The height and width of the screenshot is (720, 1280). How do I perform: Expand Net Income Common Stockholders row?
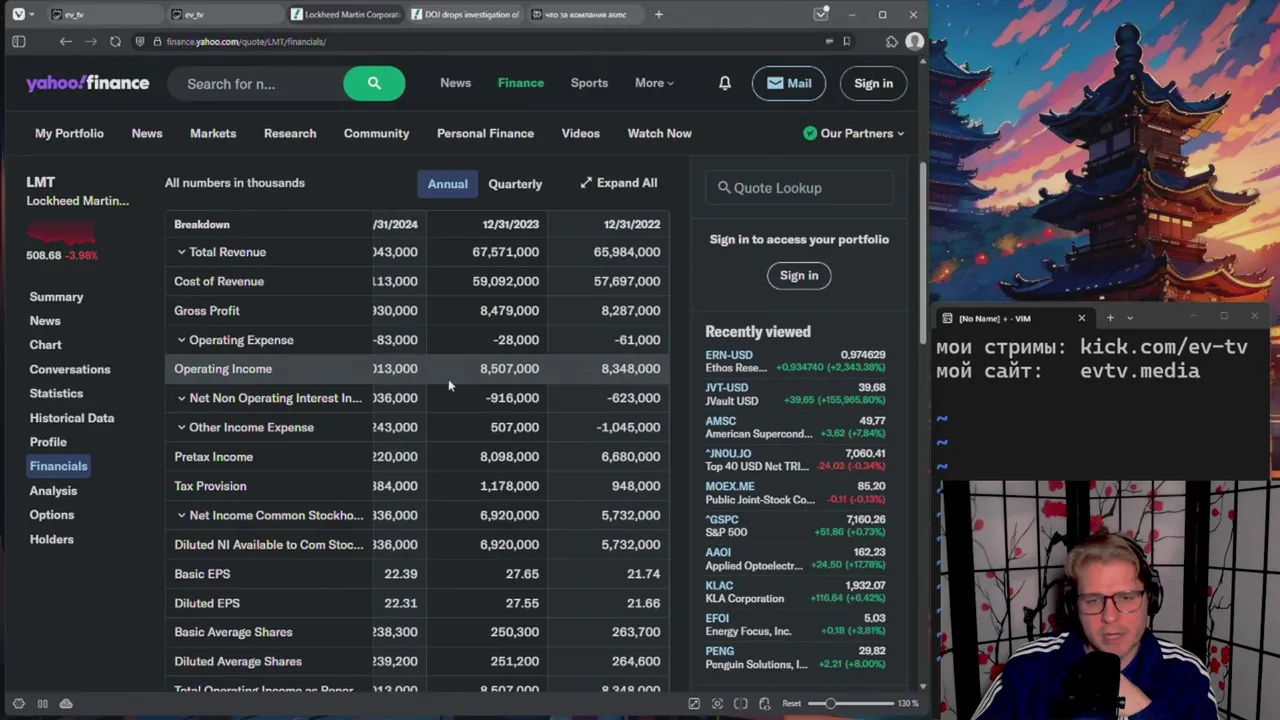181,515
